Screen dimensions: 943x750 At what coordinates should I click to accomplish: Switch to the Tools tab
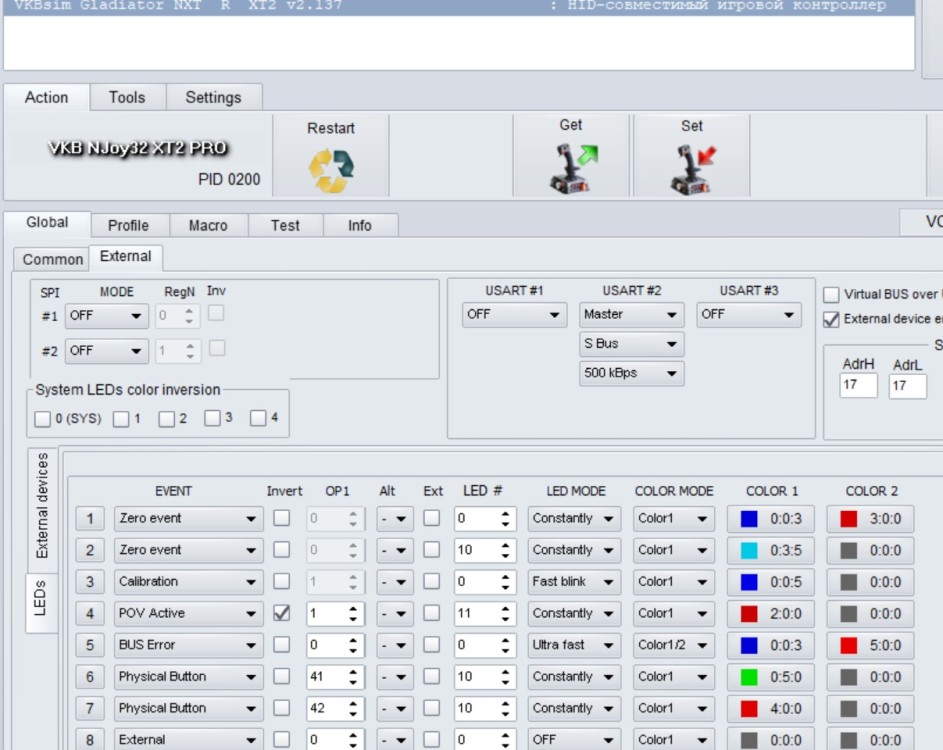(125, 97)
